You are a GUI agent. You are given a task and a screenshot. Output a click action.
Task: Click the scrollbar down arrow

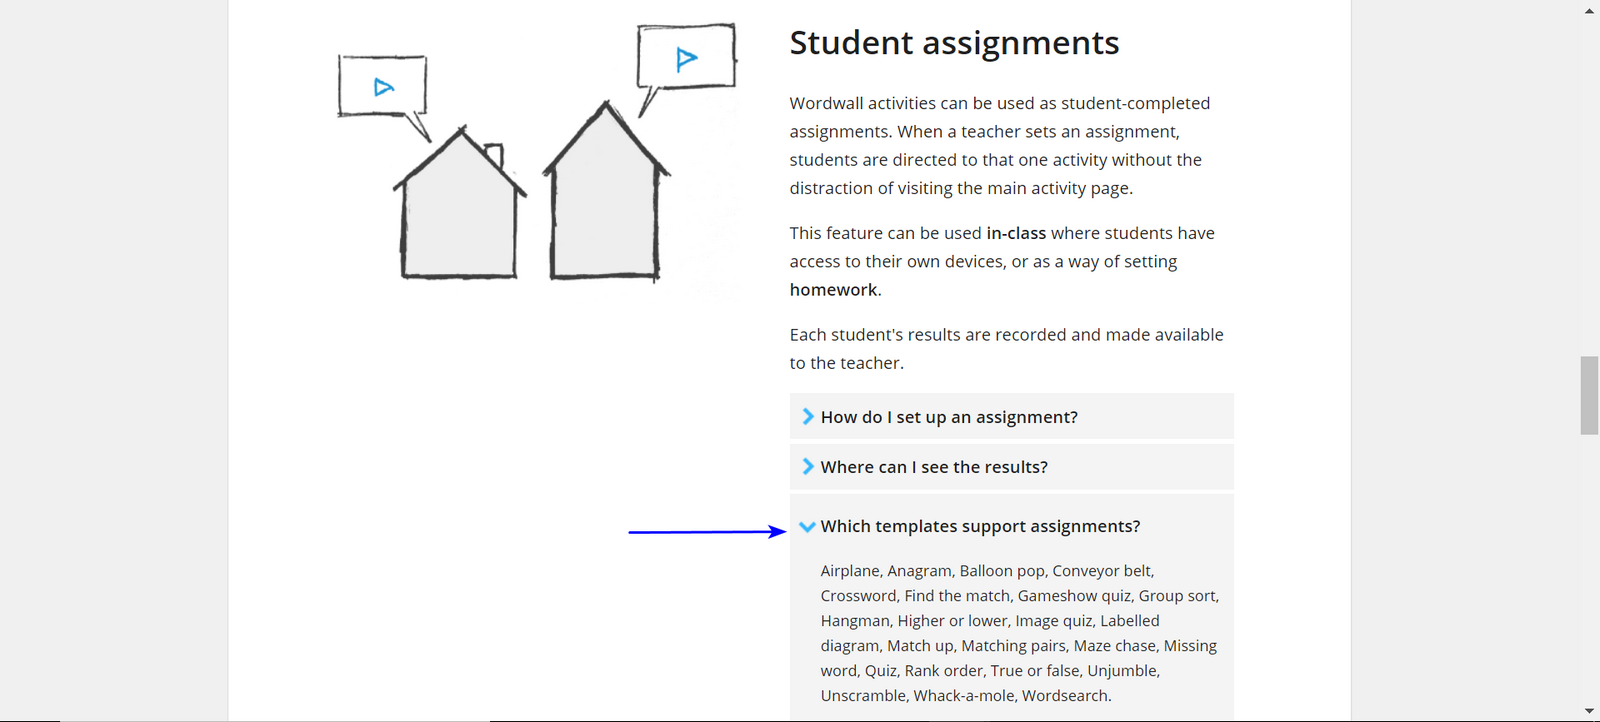(1589, 711)
